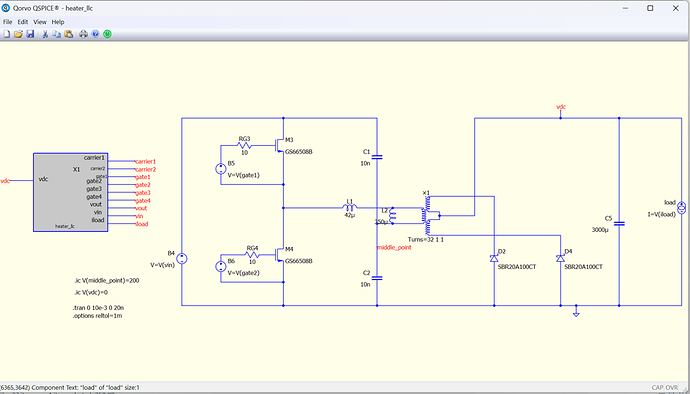The image size is (690, 394).
Task: Click the 3000µ value of capacitor C5
Action: (x=600, y=230)
